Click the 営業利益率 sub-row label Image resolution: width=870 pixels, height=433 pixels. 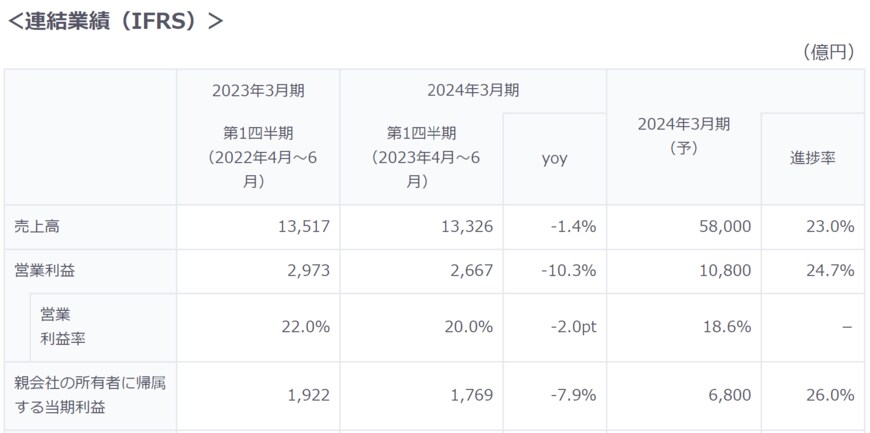click(61, 327)
